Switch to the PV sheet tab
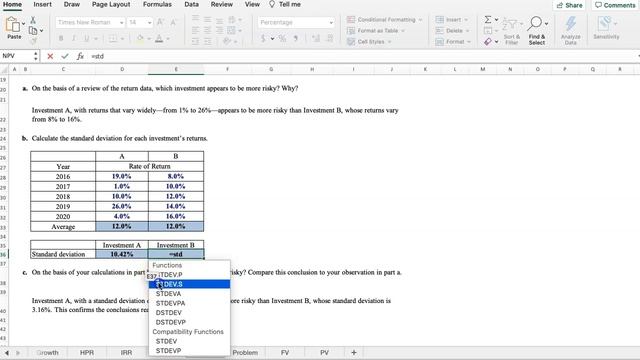This screenshot has width=640, height=360. tap(324, 353)
